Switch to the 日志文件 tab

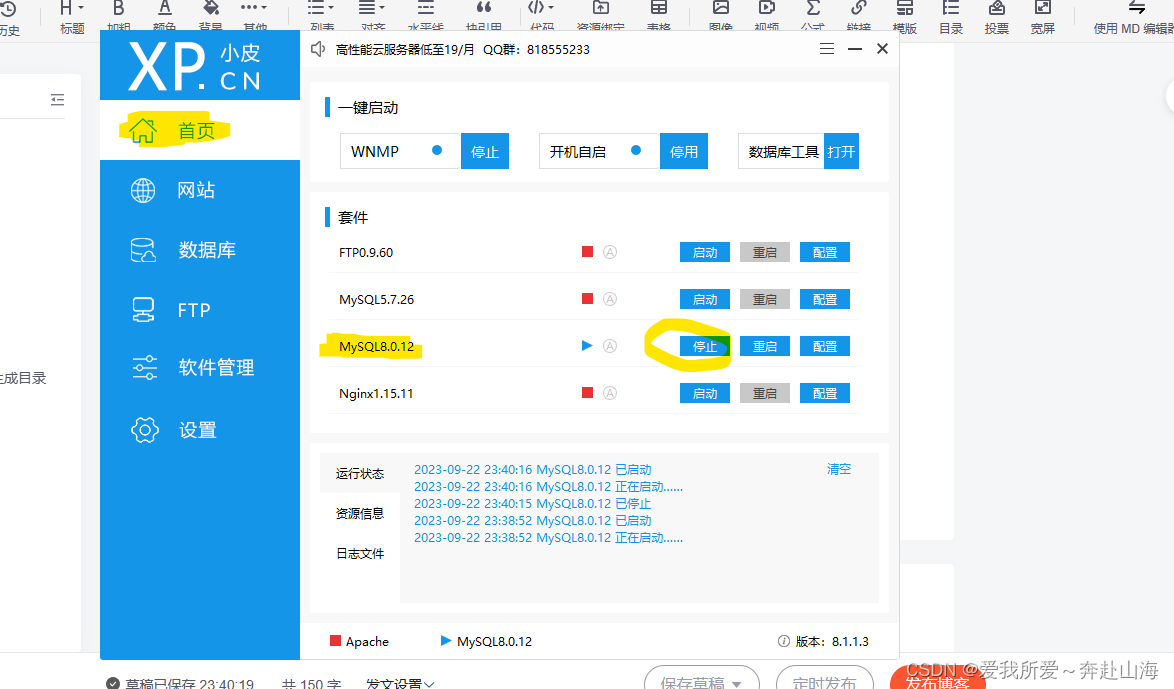pyautogui.click(x=360, y=553)
